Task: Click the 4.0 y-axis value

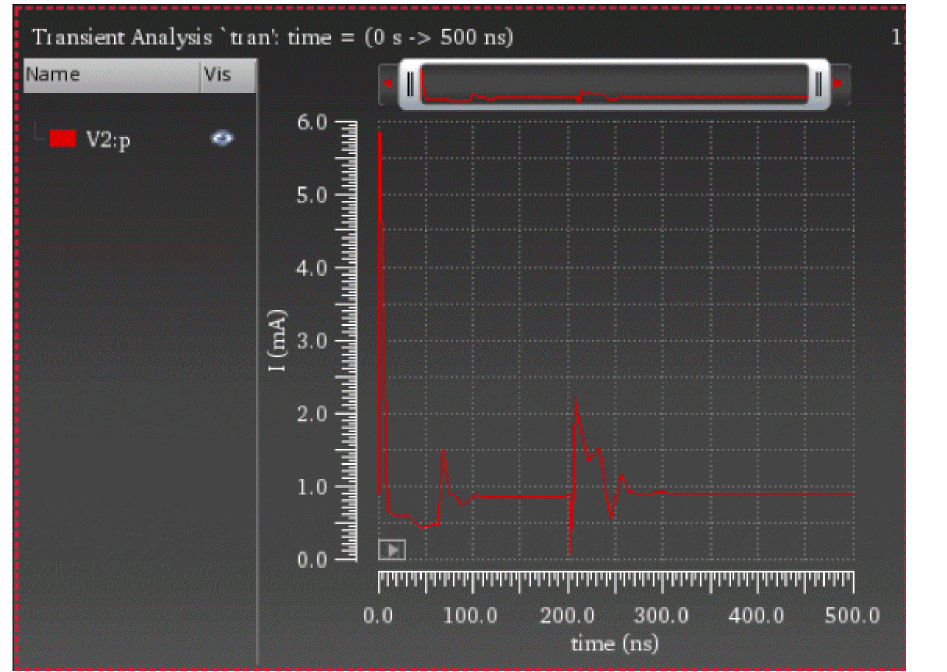Action: tap(312, 268)
